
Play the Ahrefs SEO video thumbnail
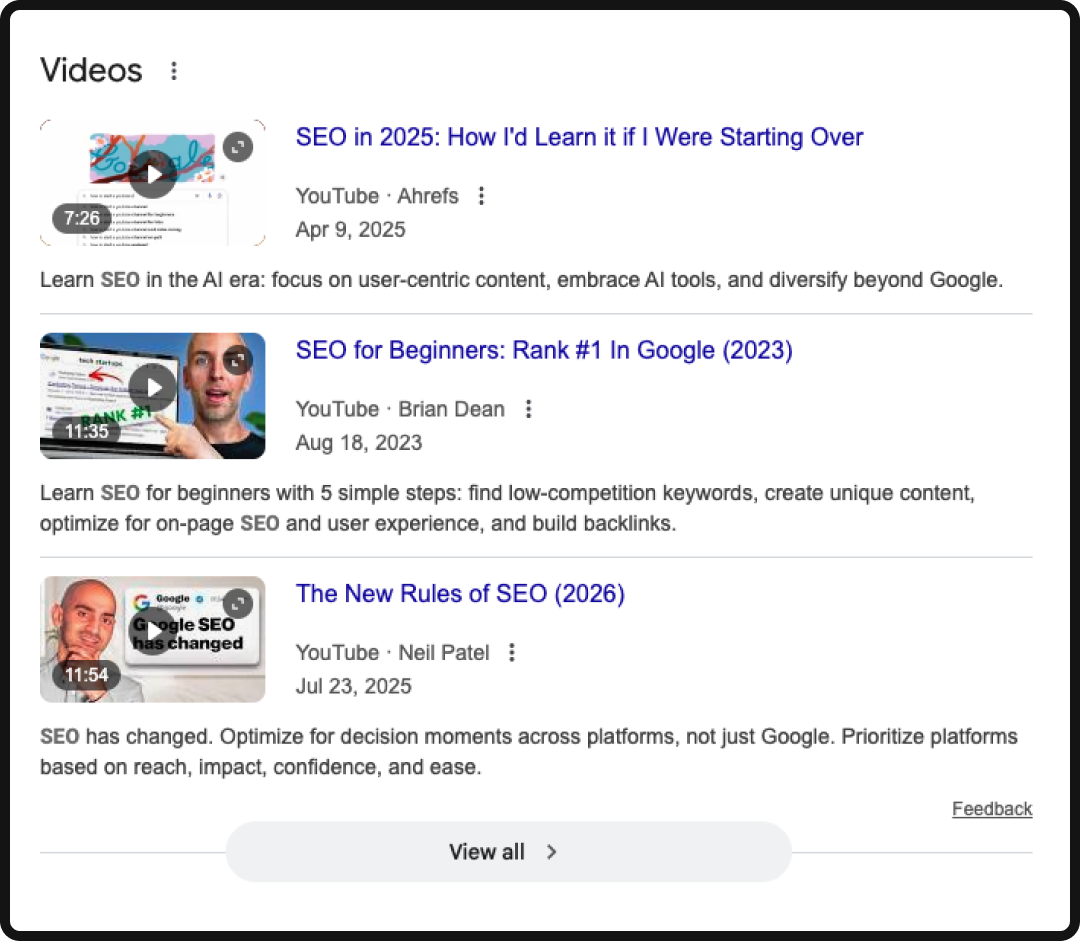click(152, 173)
